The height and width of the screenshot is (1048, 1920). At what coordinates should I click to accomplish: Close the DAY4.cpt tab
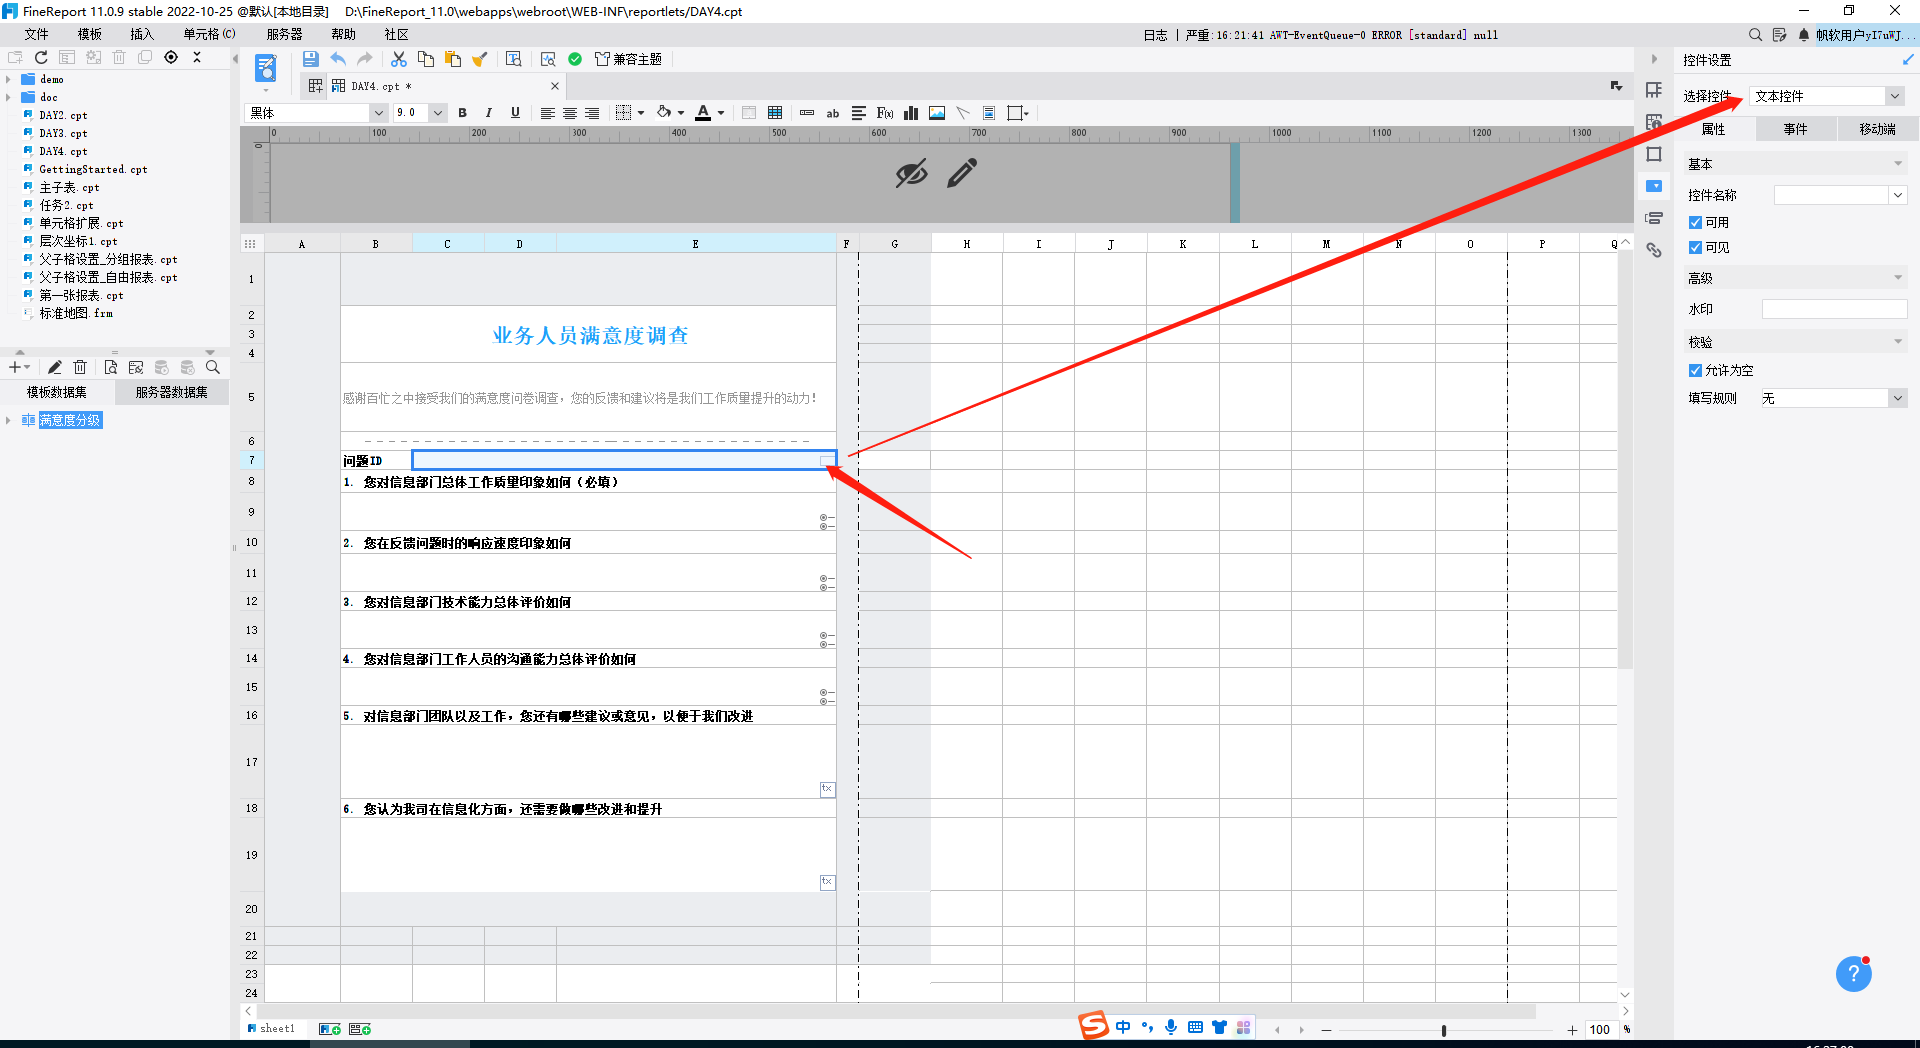click(556, 86)
